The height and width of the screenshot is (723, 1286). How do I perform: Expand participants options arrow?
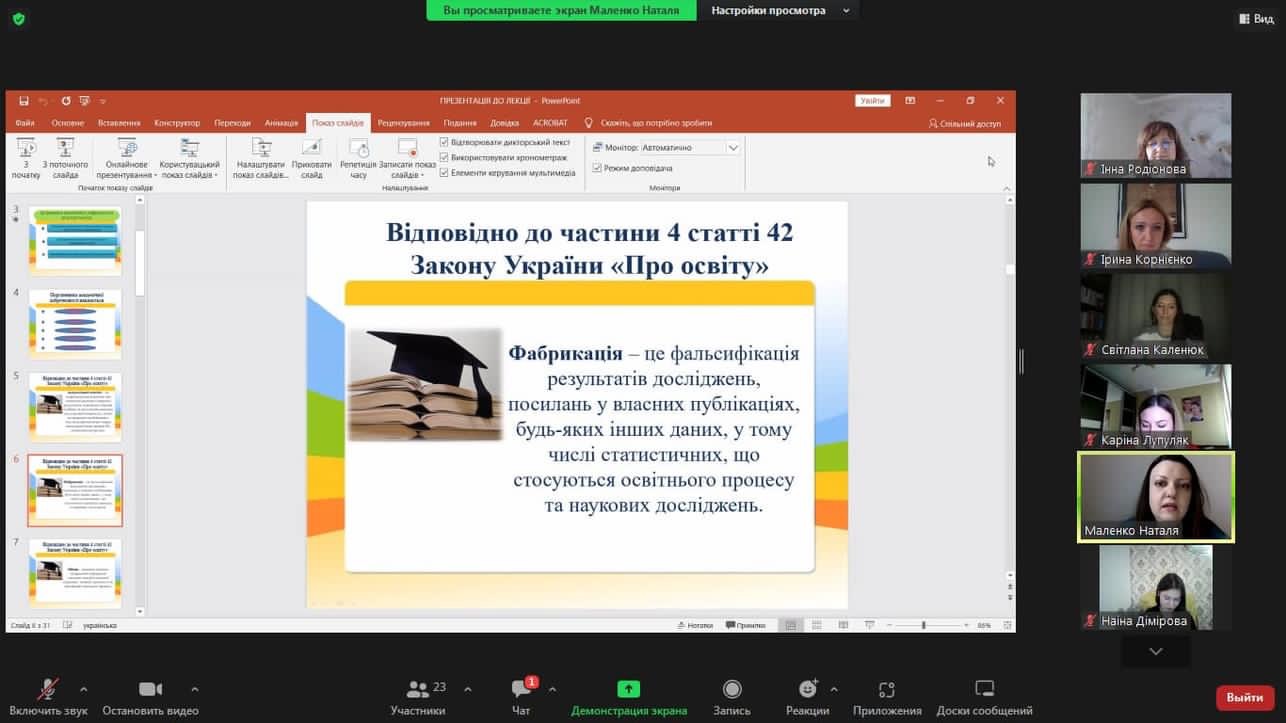pyautogui.click(x=468, y=689)
